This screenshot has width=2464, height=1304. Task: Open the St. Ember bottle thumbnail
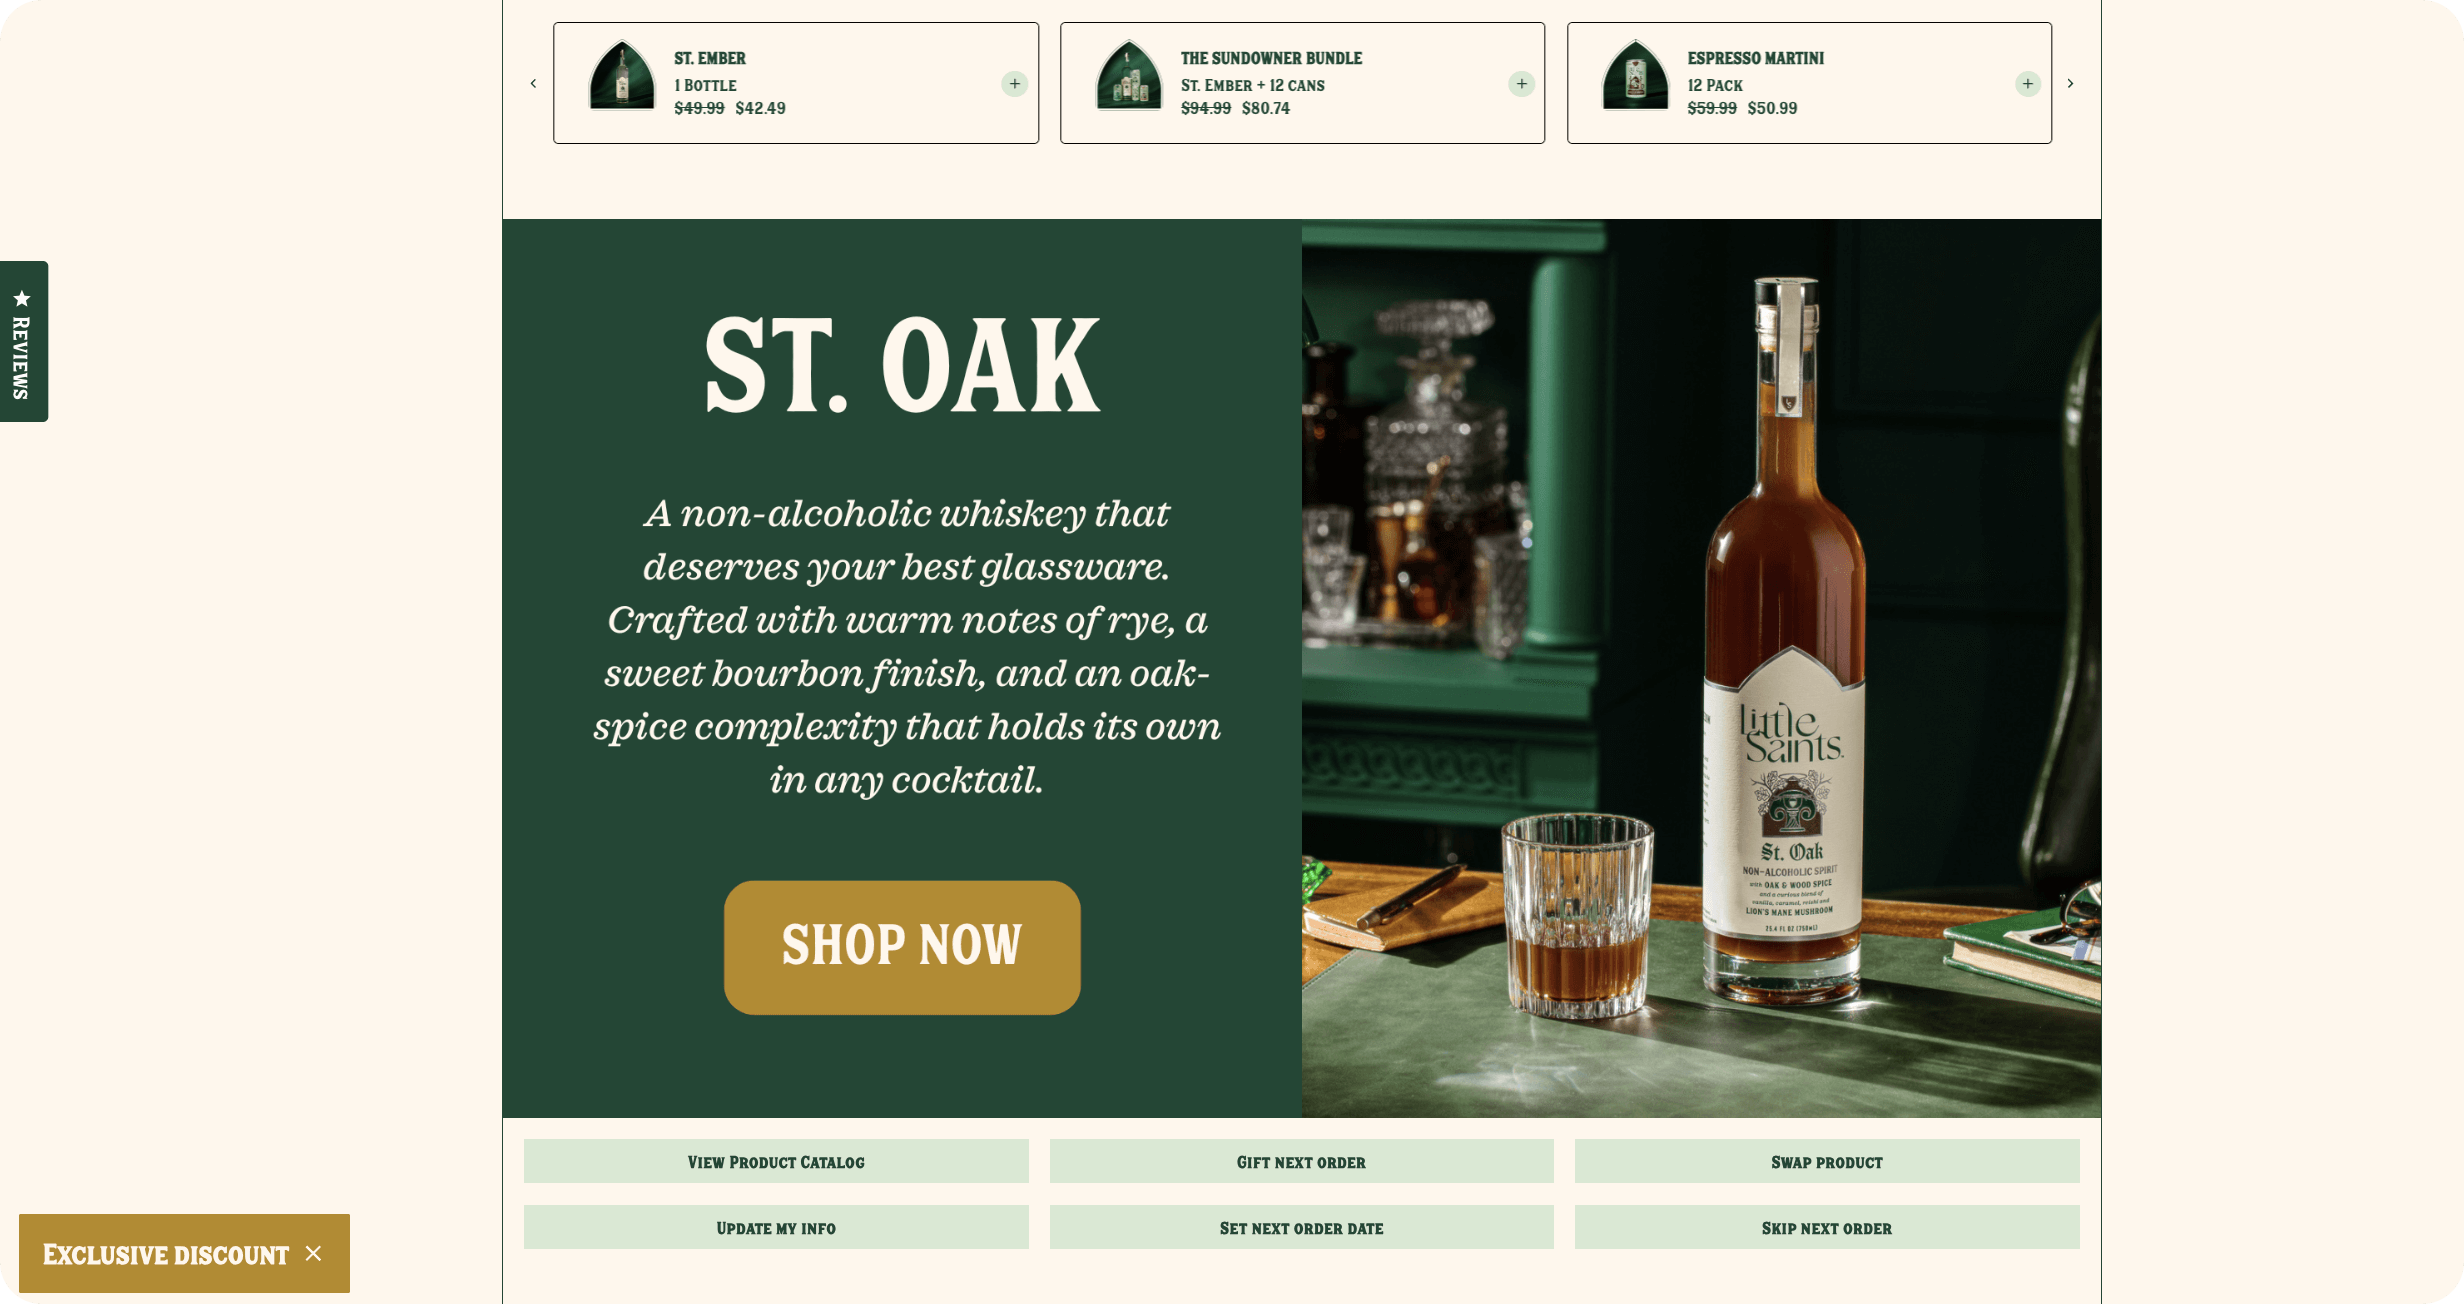coord(622,75)
